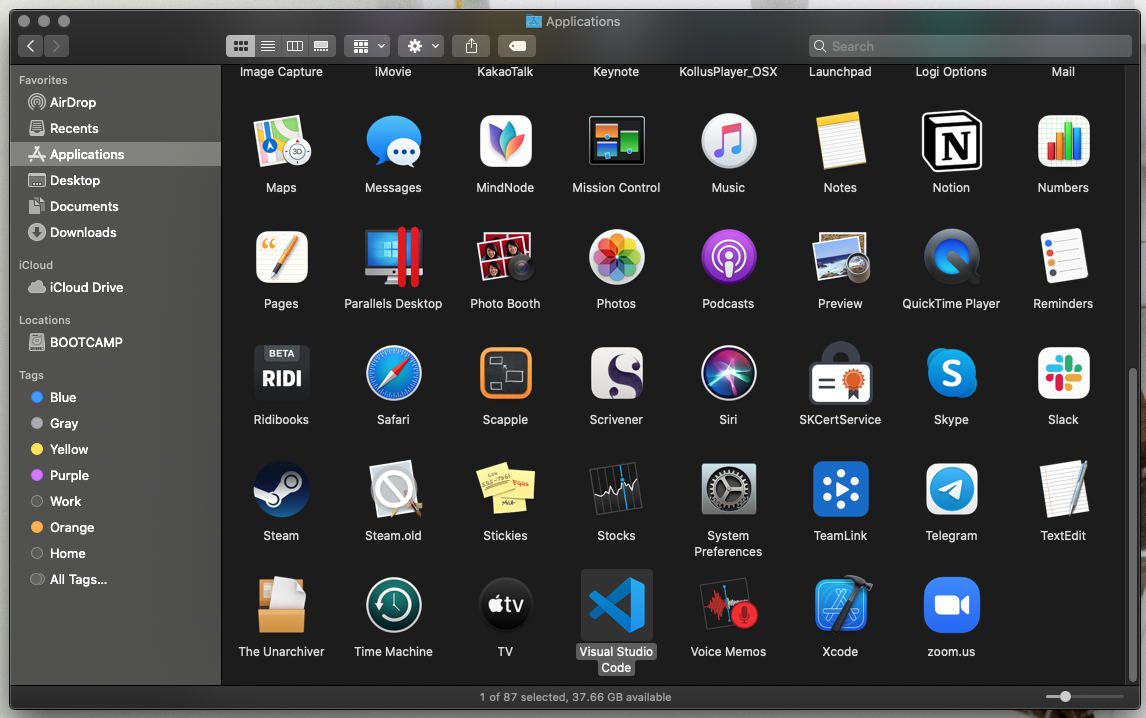
Task: Select the Safari app icon
Action: pos(393,374)
